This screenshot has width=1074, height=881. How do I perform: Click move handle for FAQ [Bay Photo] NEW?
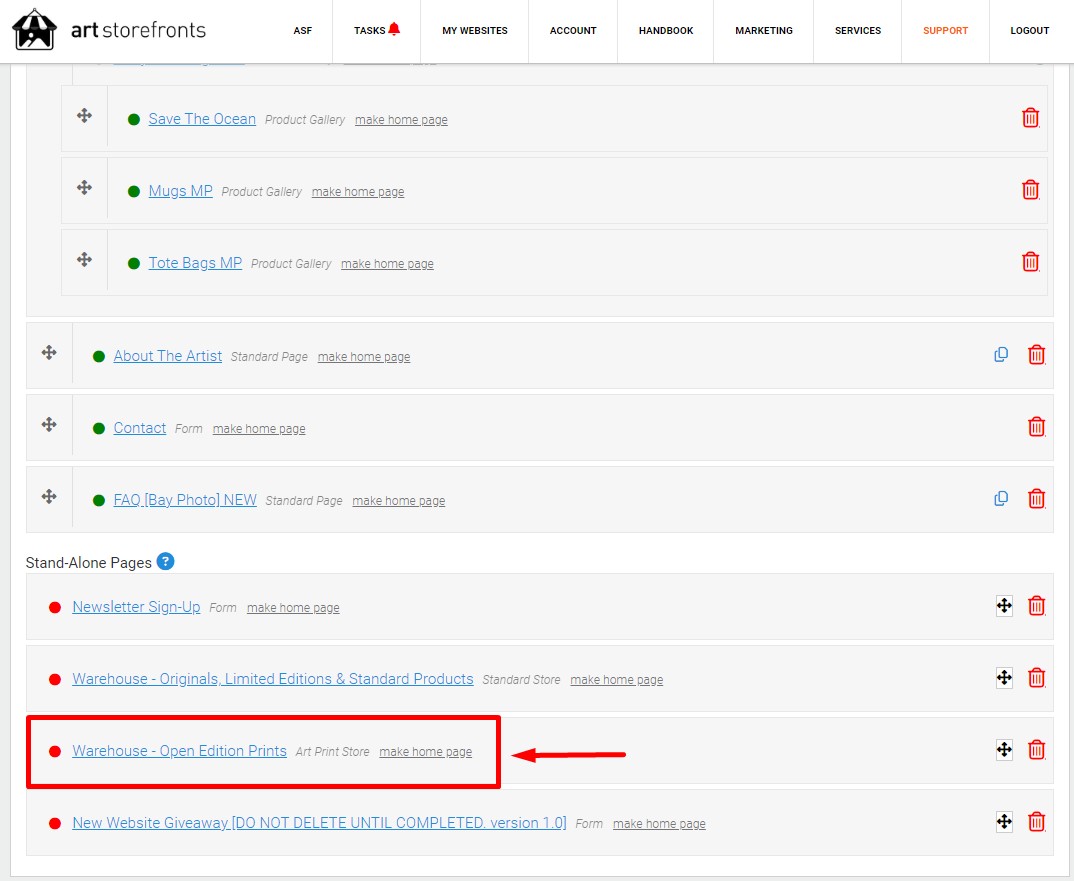[49, 496]
